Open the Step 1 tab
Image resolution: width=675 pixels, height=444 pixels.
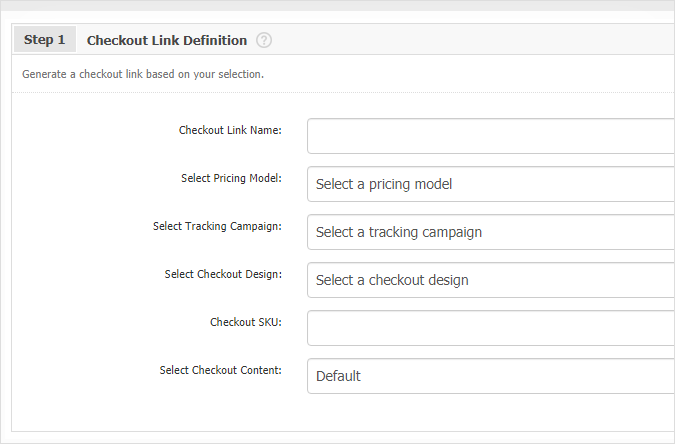(44, 40)
